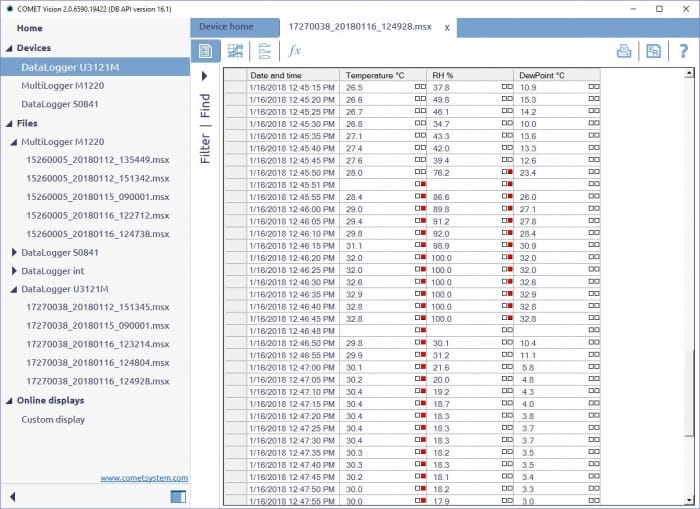Open the fx calculated channels tool
This screenshot has width=700, height=509.
(x=294, y=51)
